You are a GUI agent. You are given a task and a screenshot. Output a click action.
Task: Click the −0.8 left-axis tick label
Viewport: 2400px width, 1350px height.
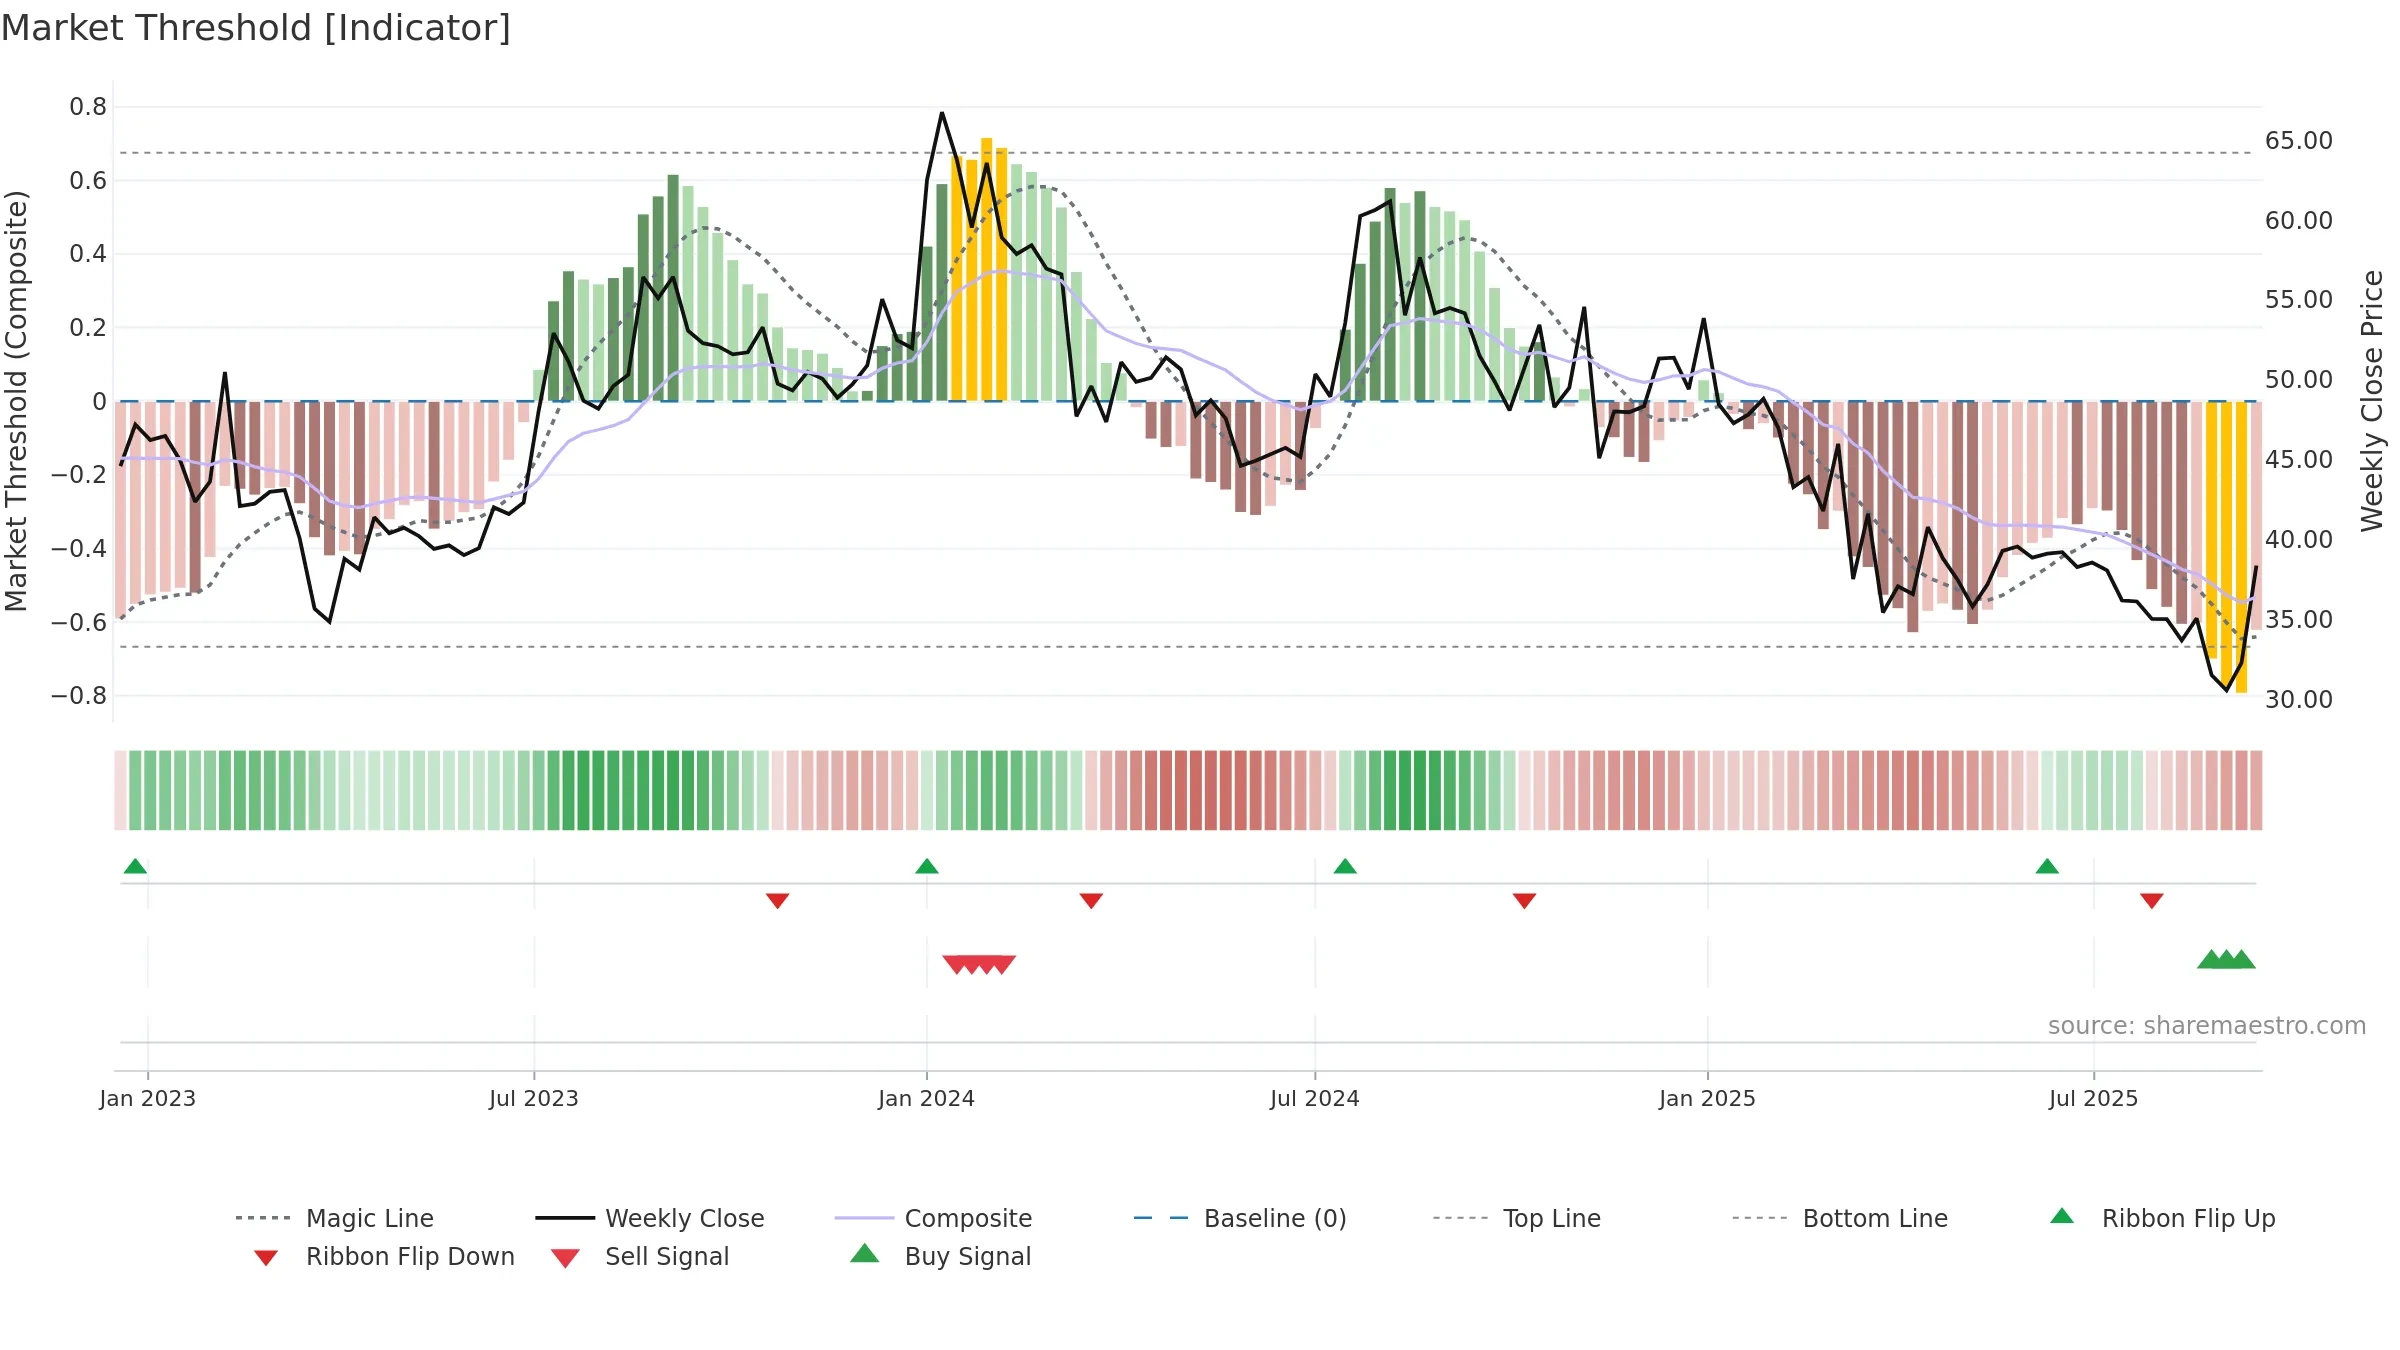coord(79,695)
